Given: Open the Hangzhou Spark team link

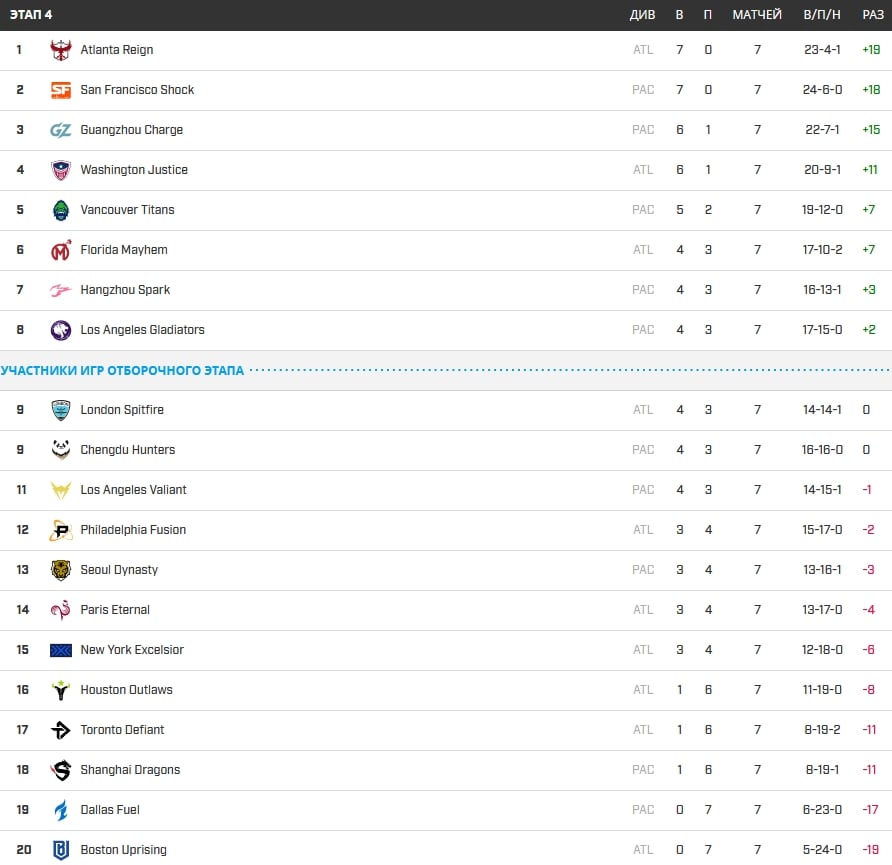Looking at the screenshot, I should [125, 290].
